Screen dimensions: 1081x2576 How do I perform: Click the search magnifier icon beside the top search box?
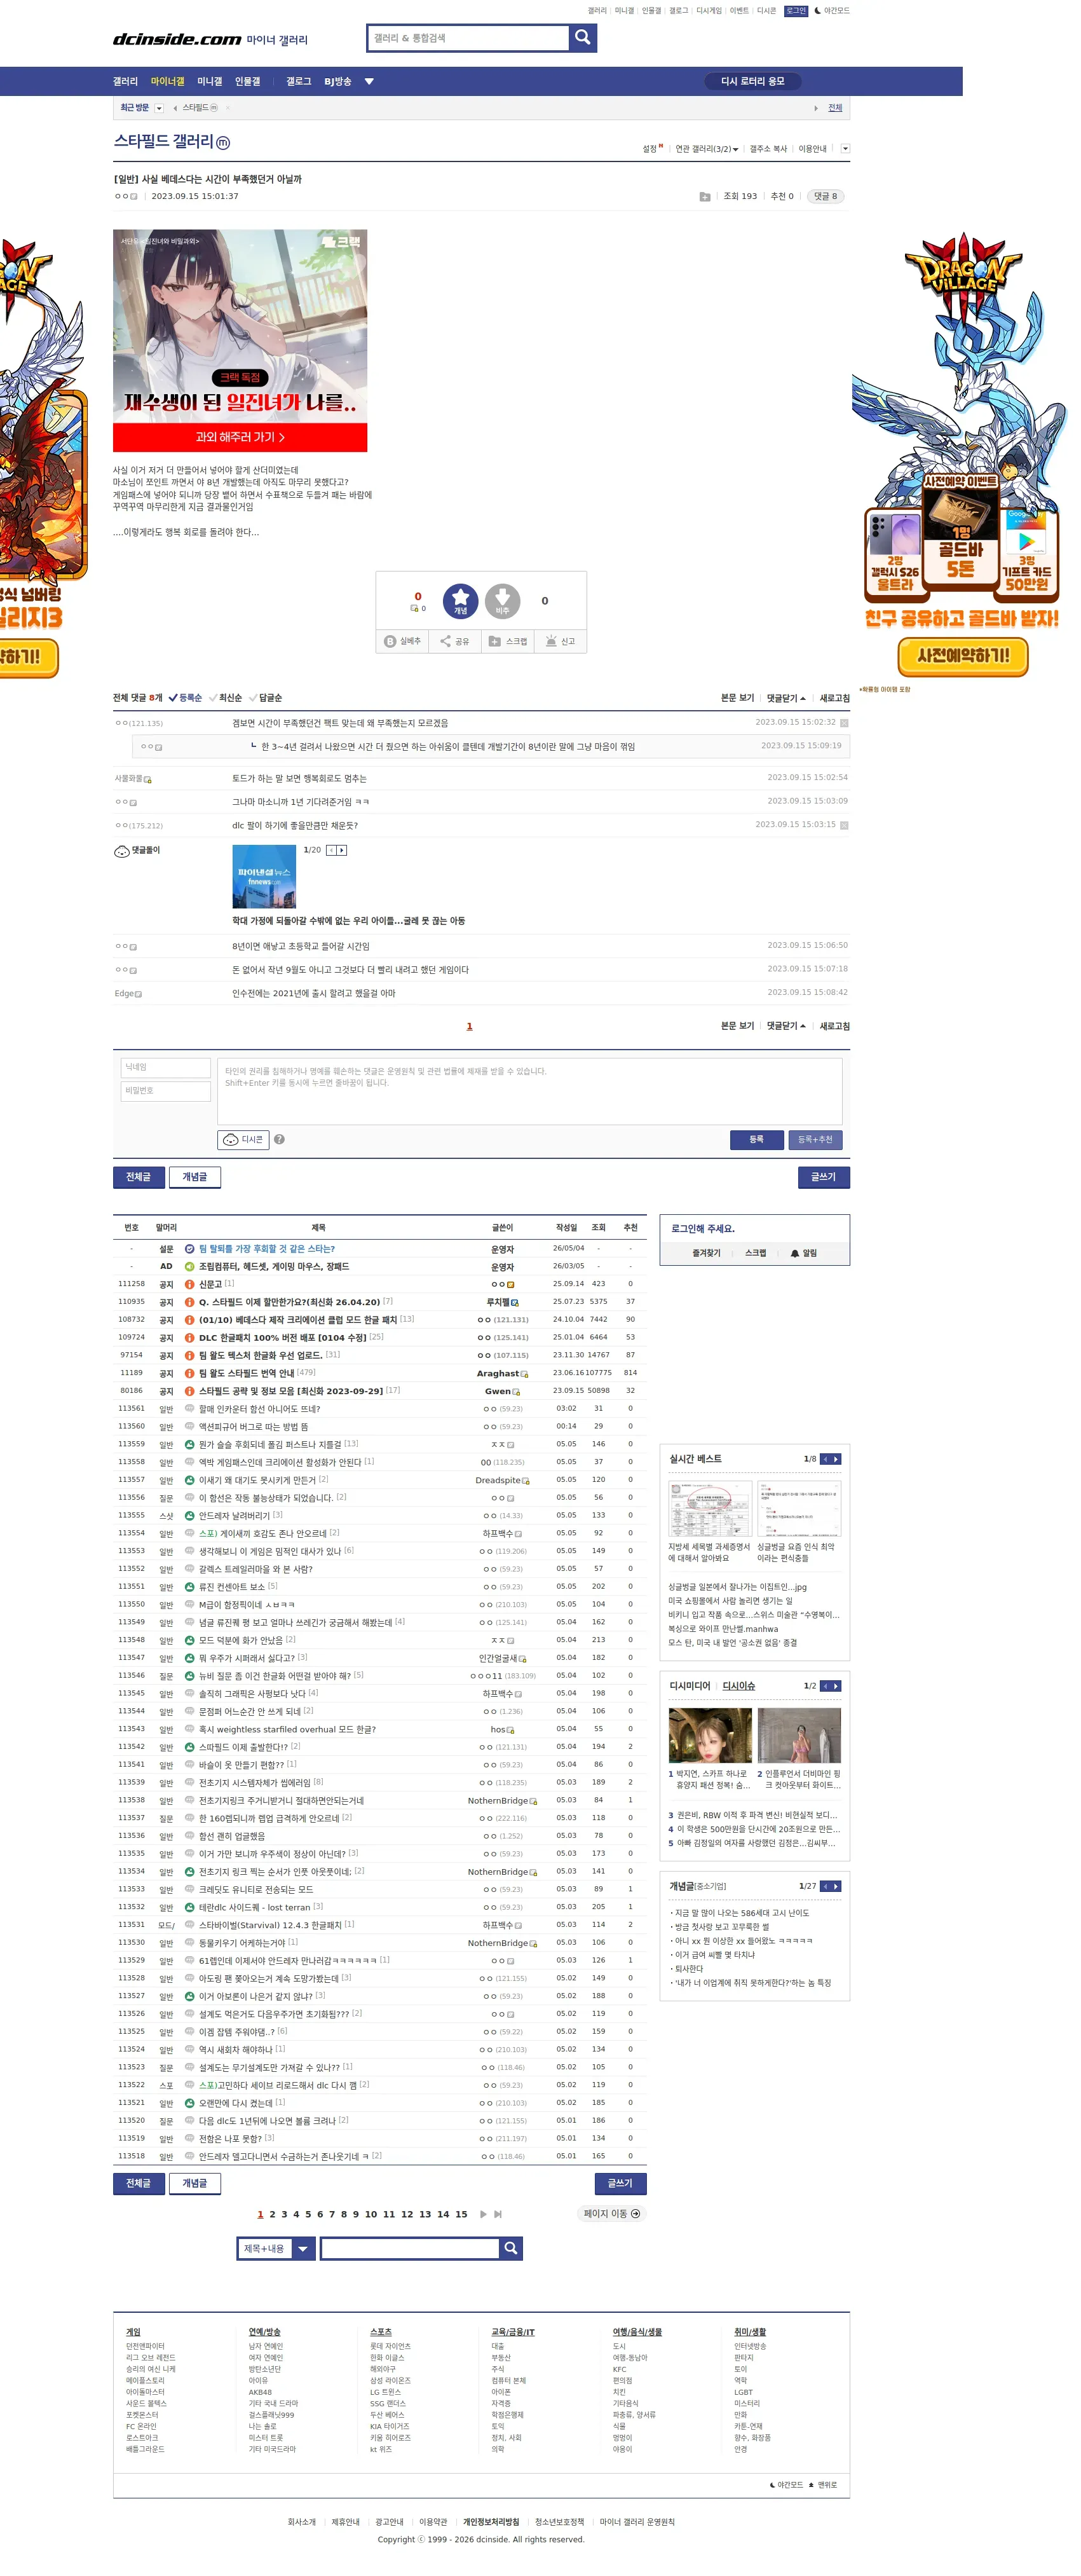pyautogui.click(x=582, y=38)
